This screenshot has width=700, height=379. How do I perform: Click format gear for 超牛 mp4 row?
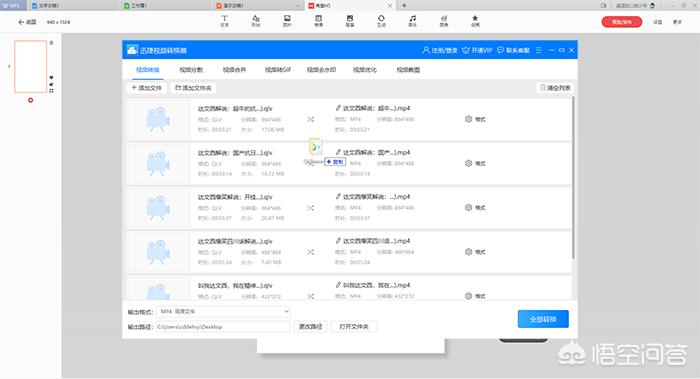[x=468, y=119]
